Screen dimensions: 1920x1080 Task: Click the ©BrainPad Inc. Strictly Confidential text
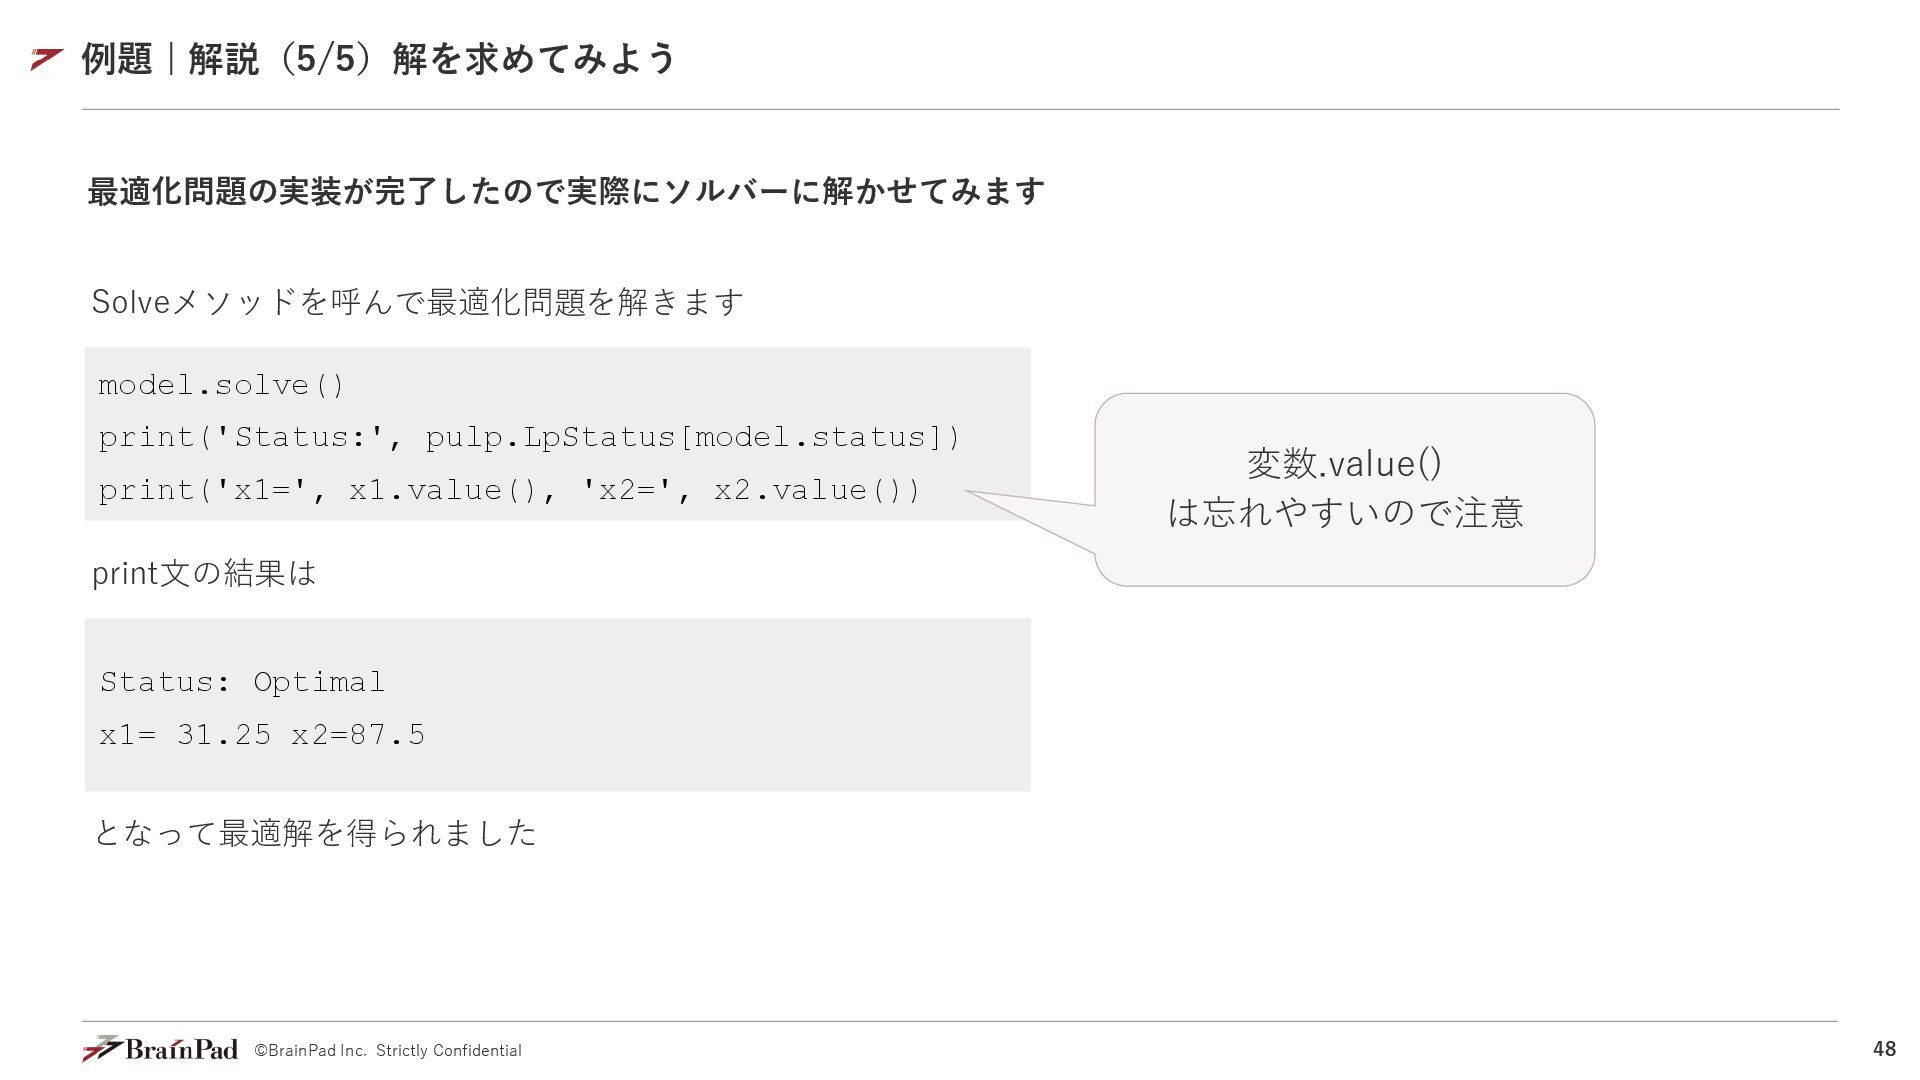(x=388, y=1050)
